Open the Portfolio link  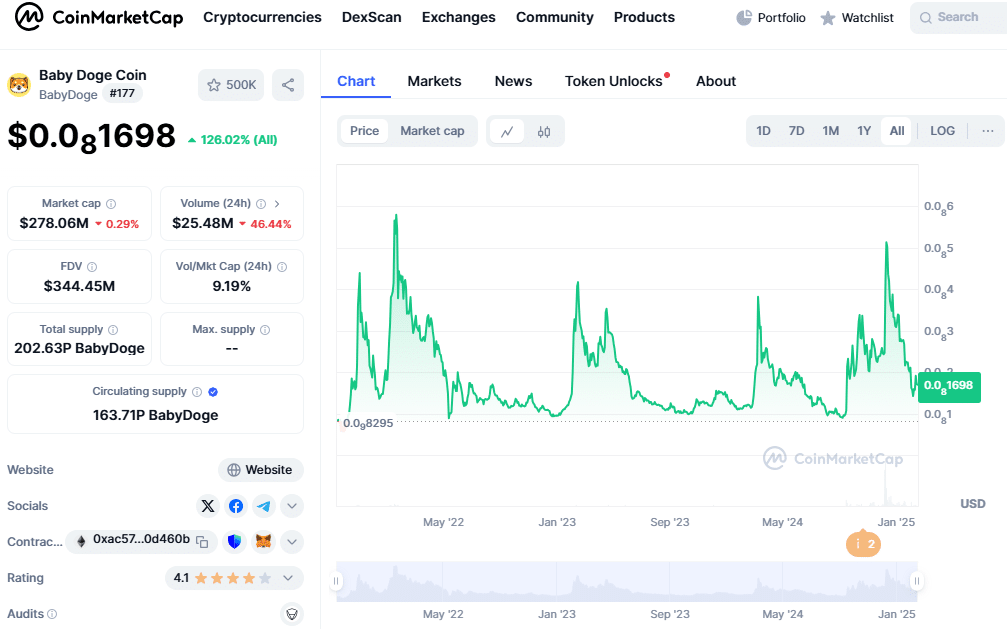(771, 18)
